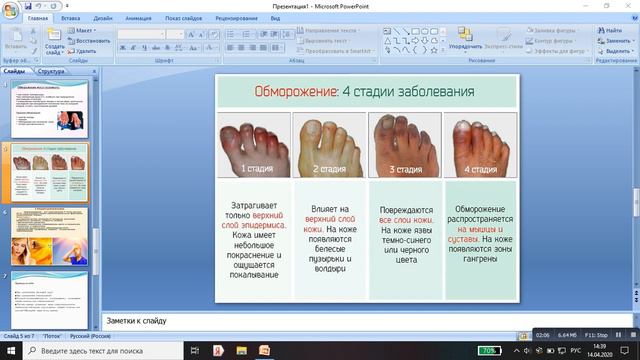Image resolution: width=640 pixels, height=360 pixels.
Task: Select the triangle shape in gallery
Action: click(x=387, y=41)
